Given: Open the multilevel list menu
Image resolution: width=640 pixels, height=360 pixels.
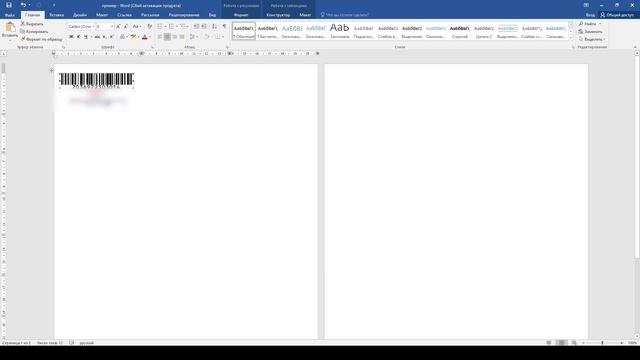Looking at the screenshot, I should [x=183, y=27].
